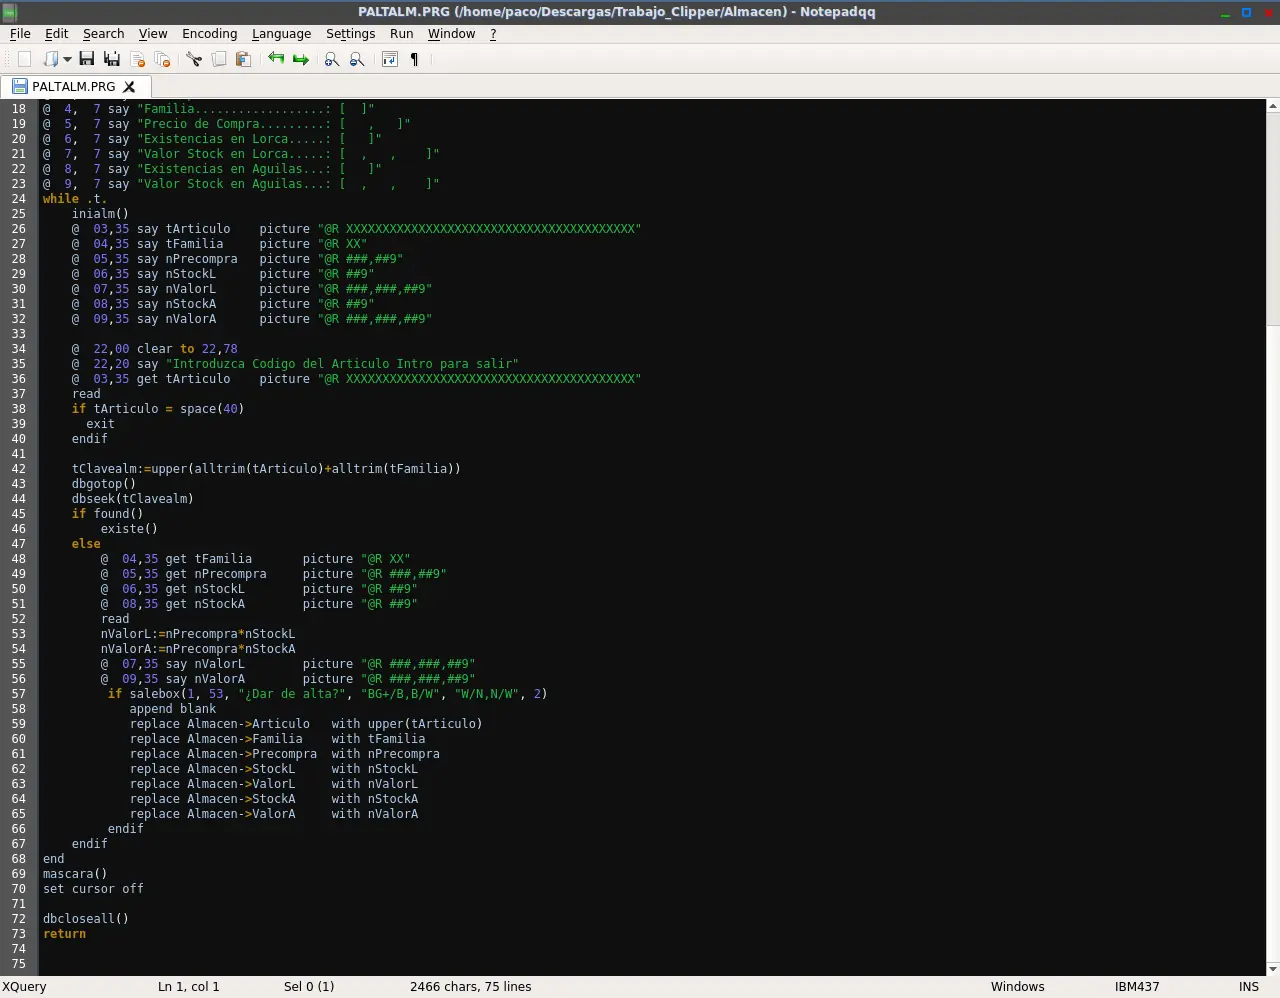This screenshot has width=1280, height=998.
Task: Click the scrollbar down arrow in editor
Action: pos(1273,969)
